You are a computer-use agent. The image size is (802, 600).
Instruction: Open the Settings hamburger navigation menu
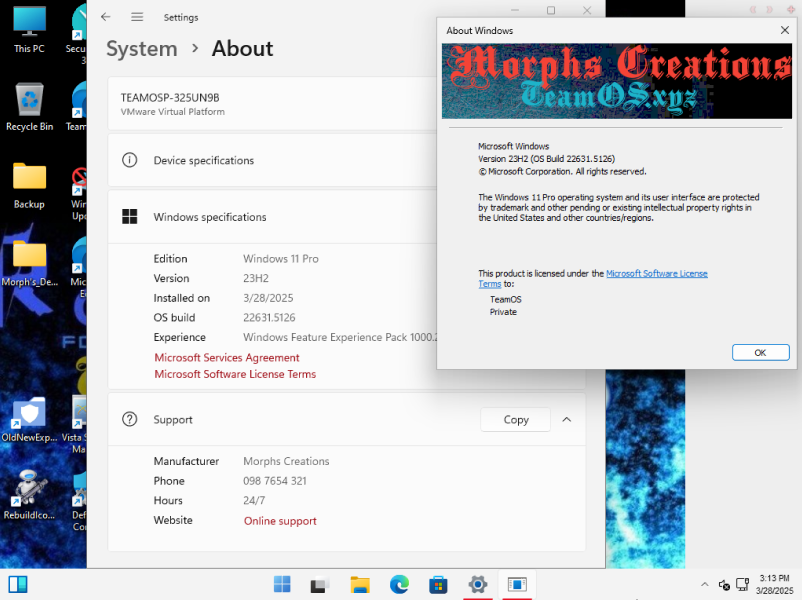coord(137,17)
